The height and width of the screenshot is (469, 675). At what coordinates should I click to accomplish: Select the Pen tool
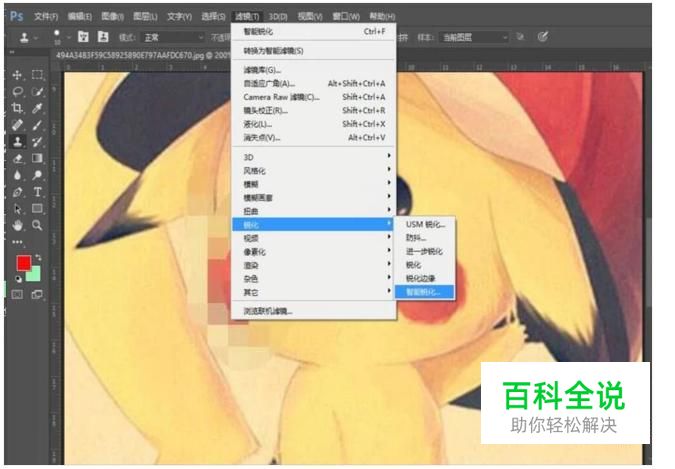tap(17, 192)
